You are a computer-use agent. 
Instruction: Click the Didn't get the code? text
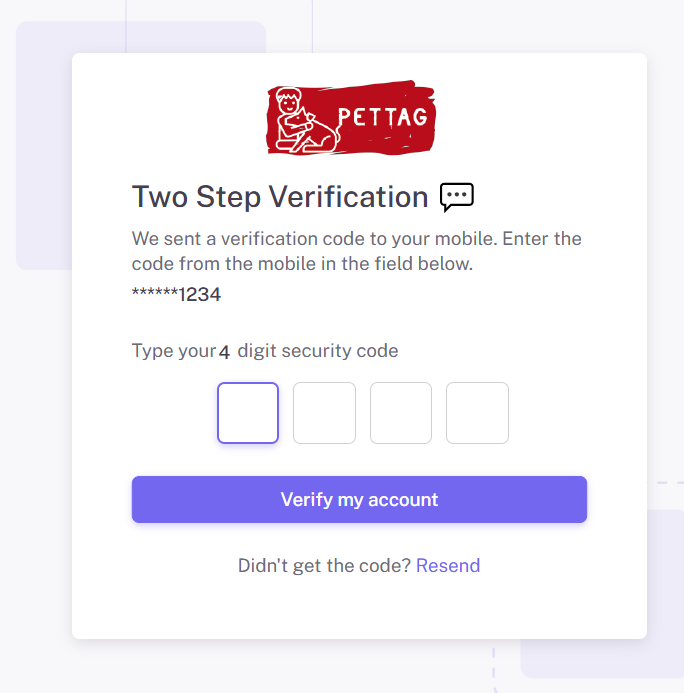(324, 566)
